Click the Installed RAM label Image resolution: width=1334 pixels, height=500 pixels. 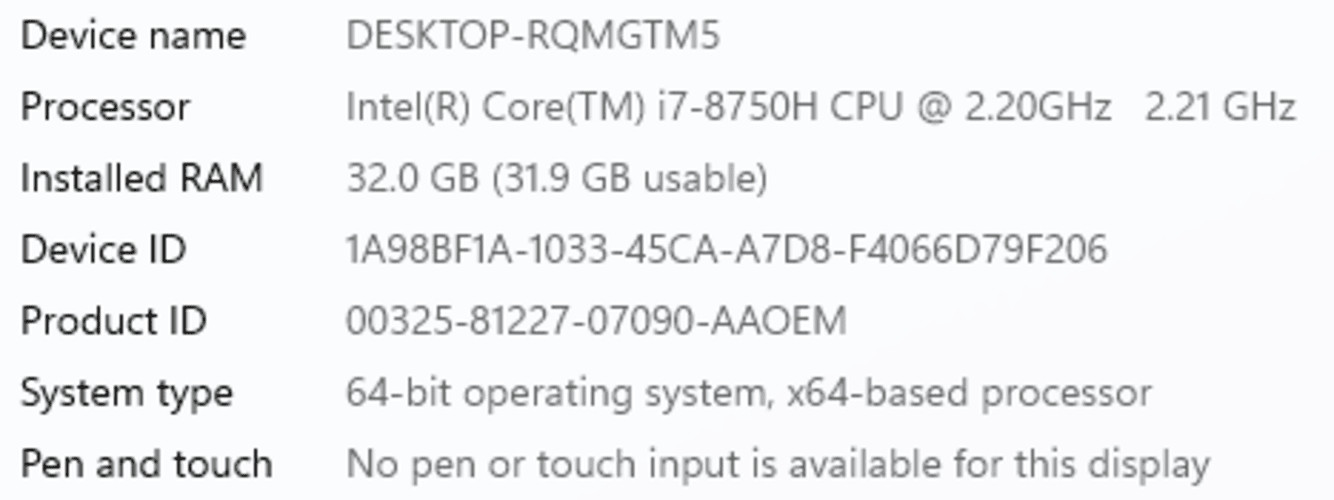point(141,178)
